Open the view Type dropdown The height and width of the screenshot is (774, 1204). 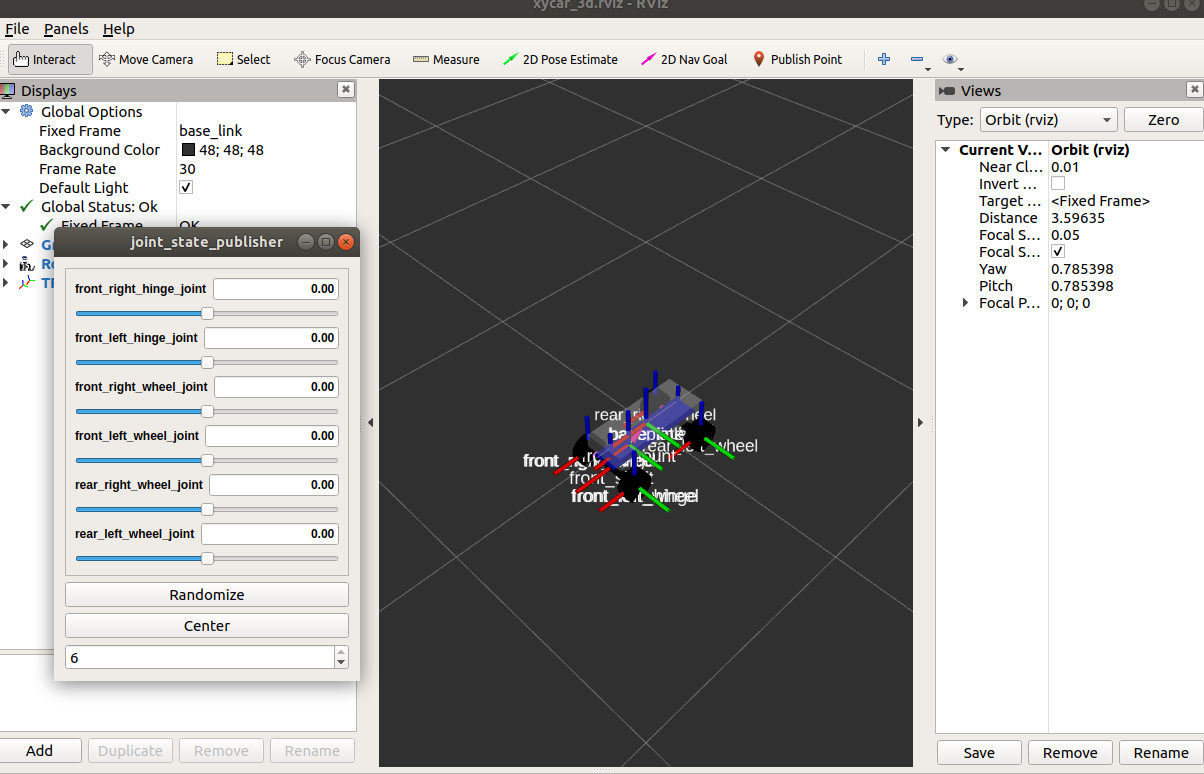(x=1048, y=120)
